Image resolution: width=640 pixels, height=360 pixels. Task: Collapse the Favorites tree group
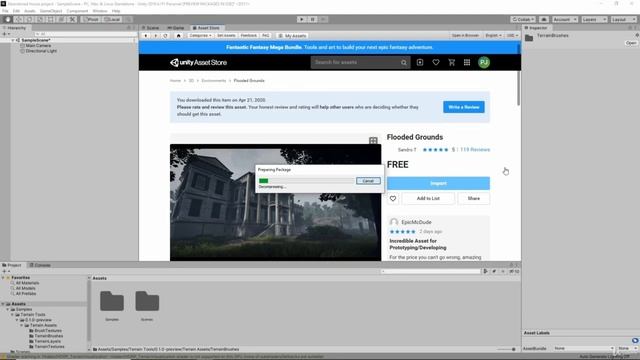tap(3, 278)
